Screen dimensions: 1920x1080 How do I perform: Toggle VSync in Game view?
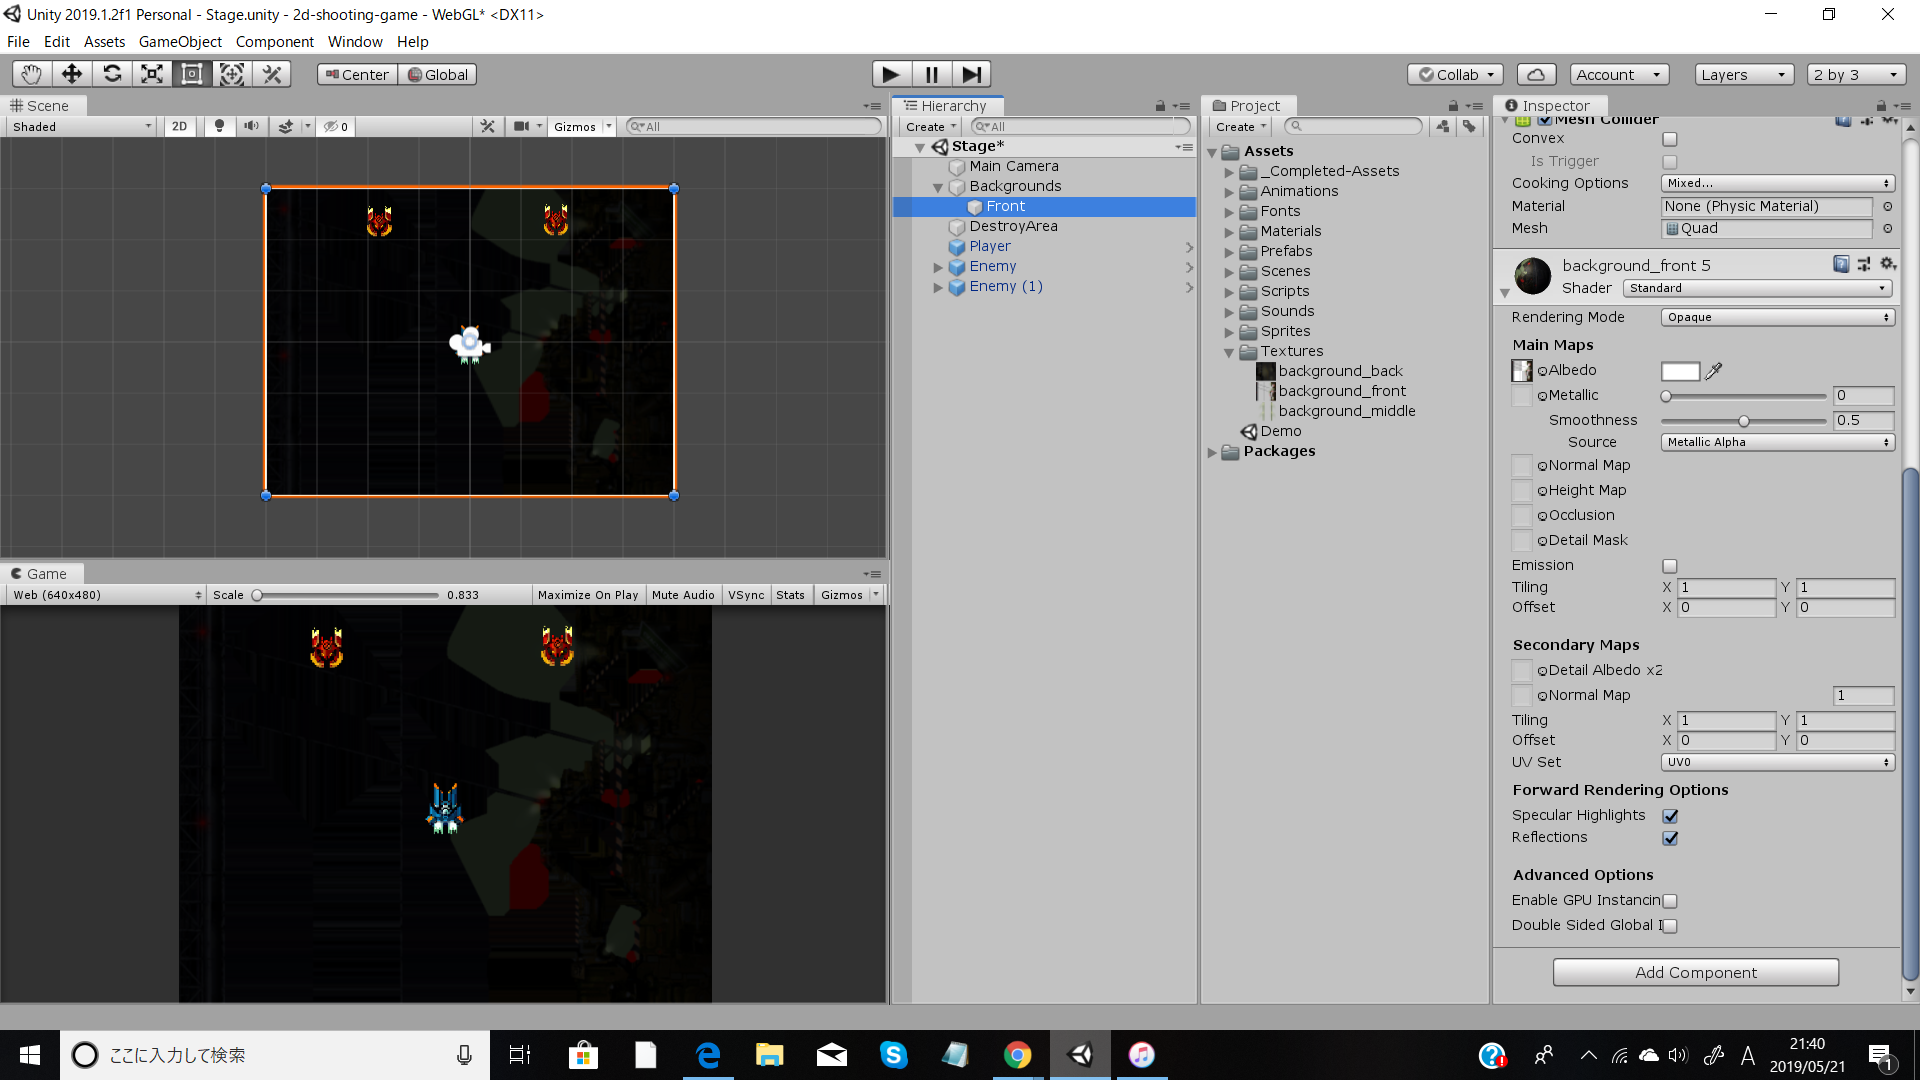pyautogui.click(x=746, y=595)
